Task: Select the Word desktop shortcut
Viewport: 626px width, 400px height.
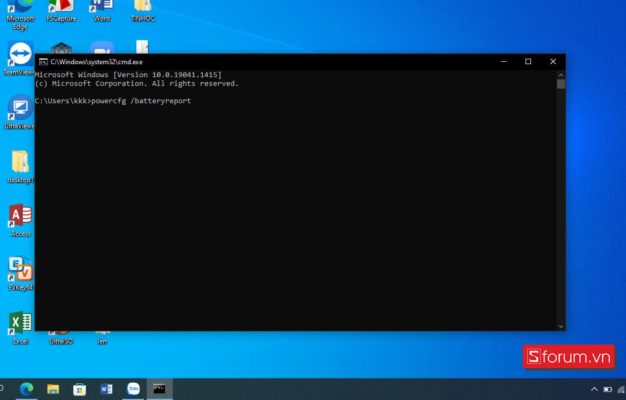Action: tap(101, 8)
